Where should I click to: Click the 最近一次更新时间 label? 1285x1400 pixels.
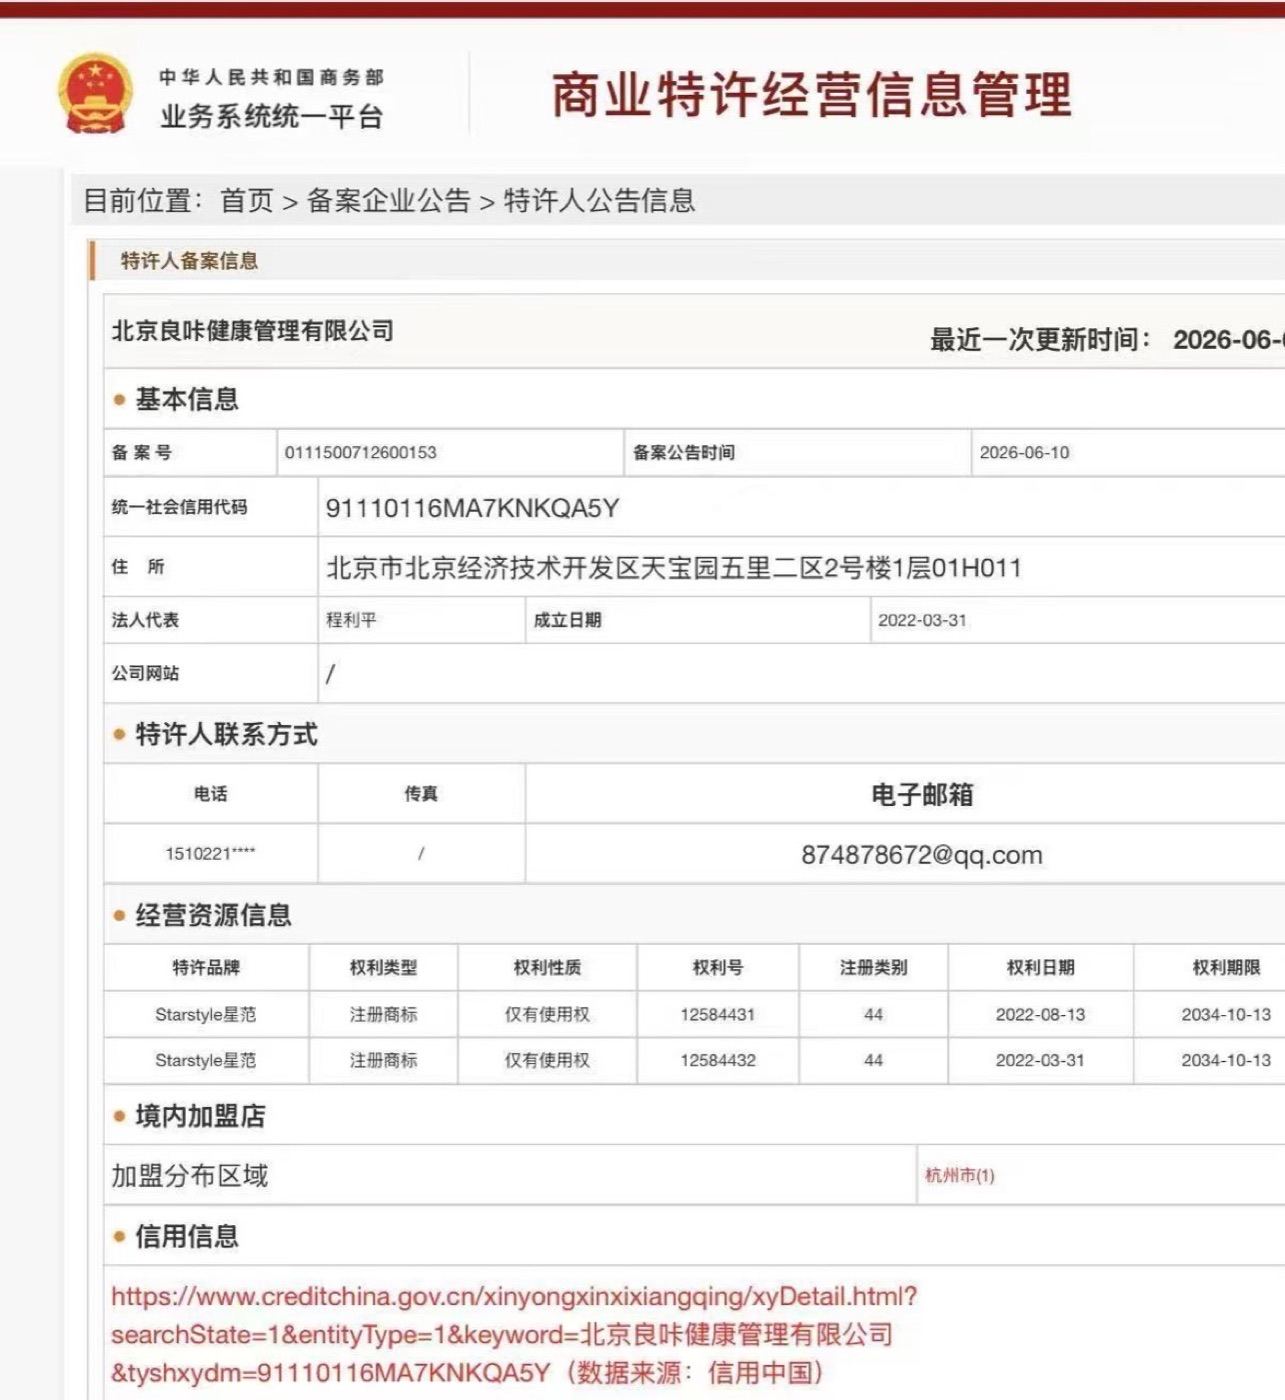pos(1041,340)
